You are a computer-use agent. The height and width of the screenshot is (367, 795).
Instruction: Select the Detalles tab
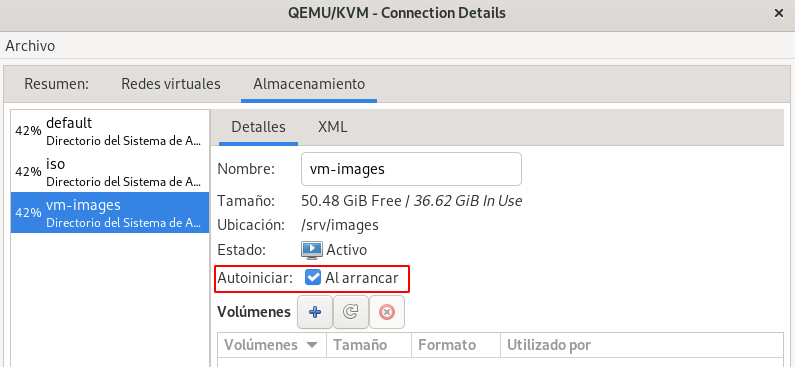[259, 127]
